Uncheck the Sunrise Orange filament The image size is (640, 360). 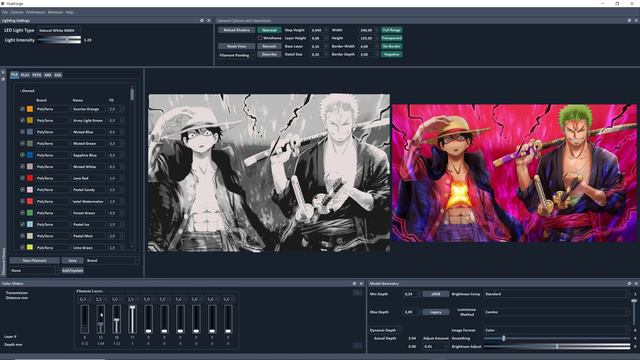pos(22,109)
